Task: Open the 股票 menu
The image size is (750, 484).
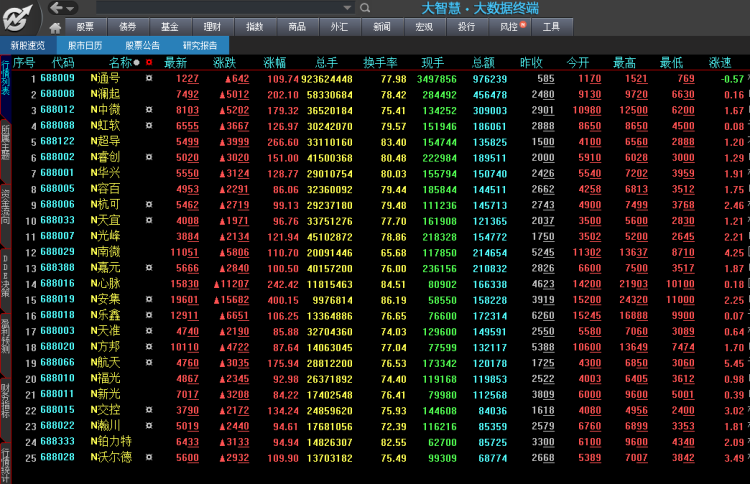Action: point(85,27)
